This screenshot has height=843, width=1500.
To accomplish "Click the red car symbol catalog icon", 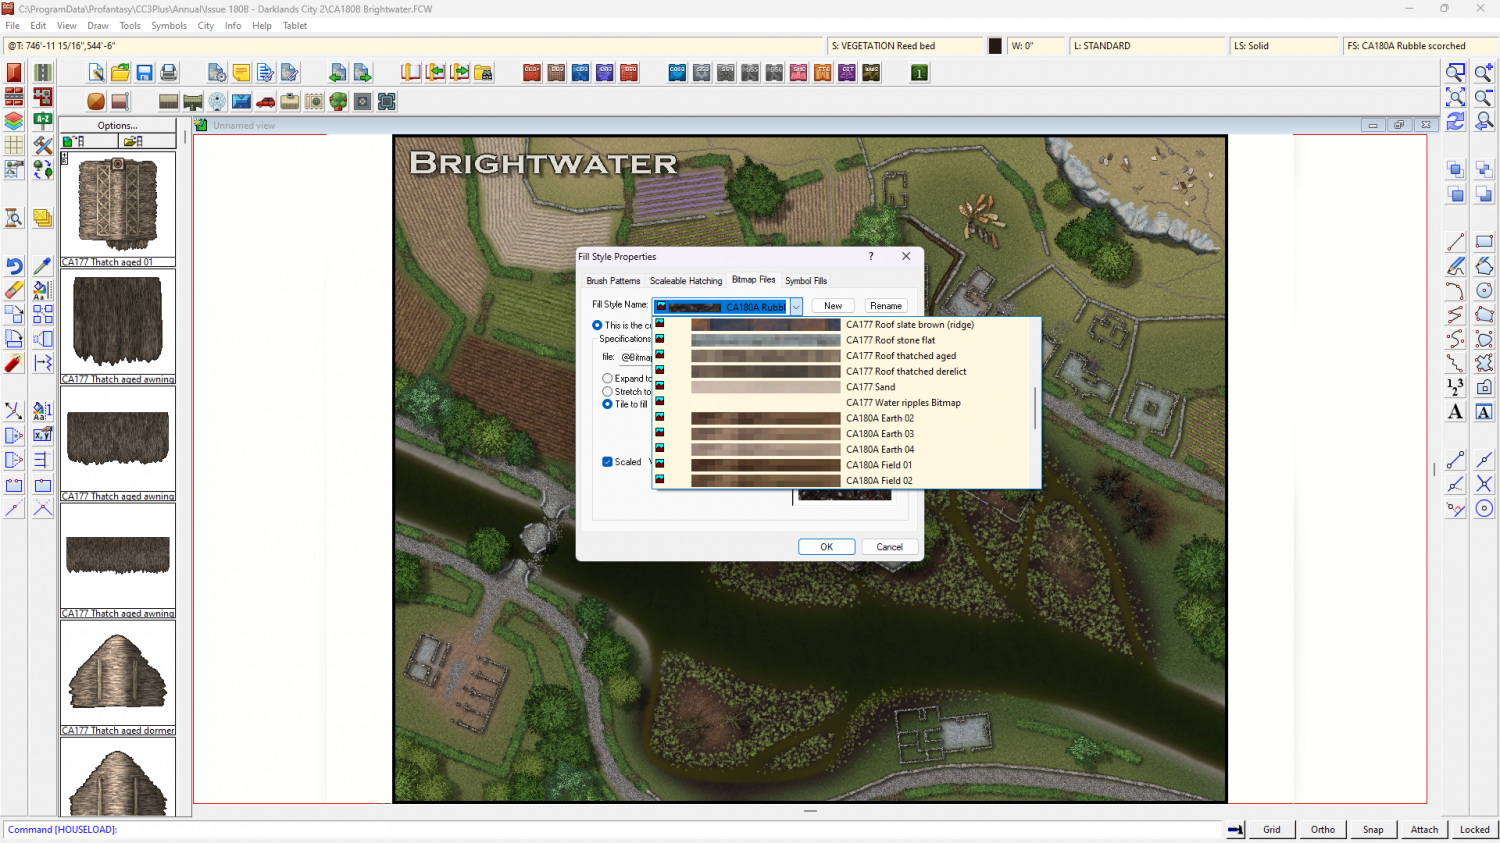I will pos(266,101).
